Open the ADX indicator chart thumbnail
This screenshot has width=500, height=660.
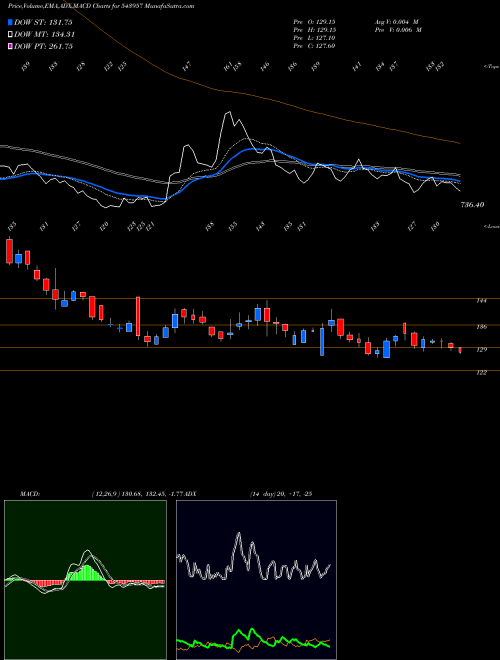coord(256,580)
